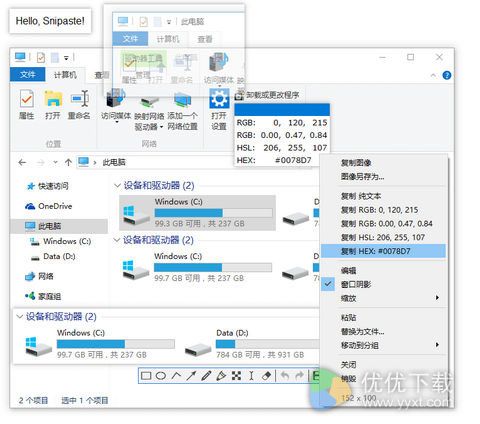Open quick access toolbar dropdown arrow in Explorer title bar
This screenshot has height=424, width=480.
66,58
